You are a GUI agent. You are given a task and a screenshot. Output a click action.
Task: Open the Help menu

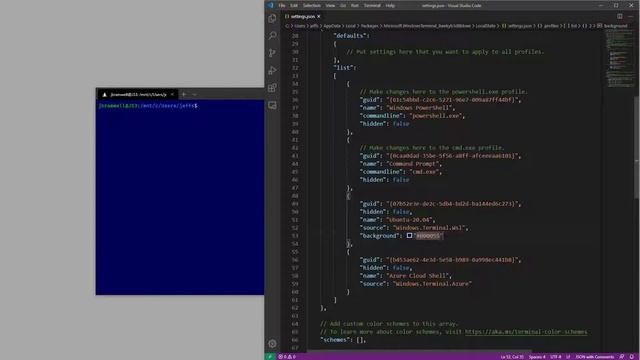point(390,6)
